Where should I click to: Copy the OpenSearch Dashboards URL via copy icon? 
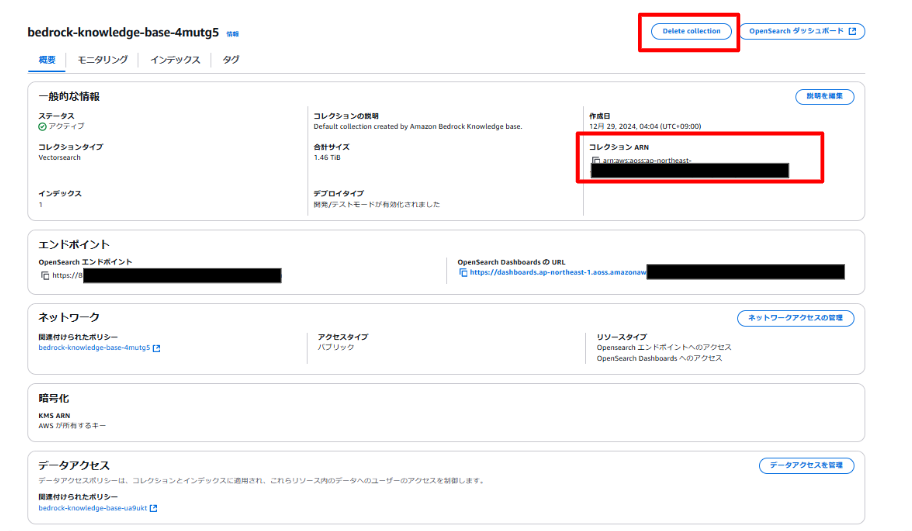[x=463, y=272]
